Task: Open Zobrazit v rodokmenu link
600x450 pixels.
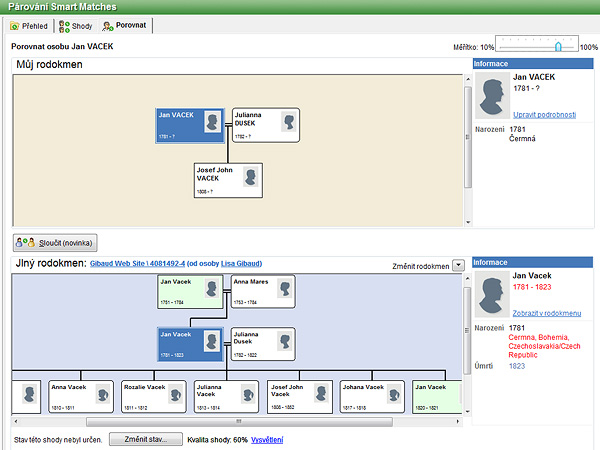Action: [x=547, y=313]
